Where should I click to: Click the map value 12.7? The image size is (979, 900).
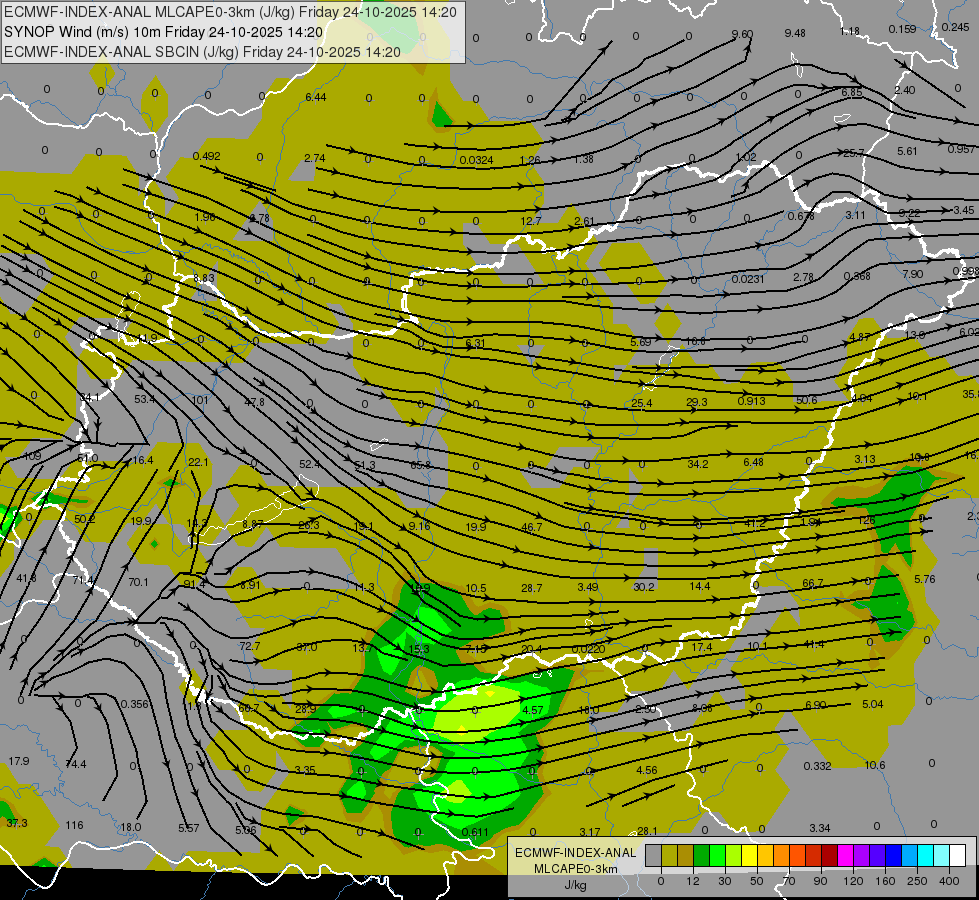click(x=531, y=221)
